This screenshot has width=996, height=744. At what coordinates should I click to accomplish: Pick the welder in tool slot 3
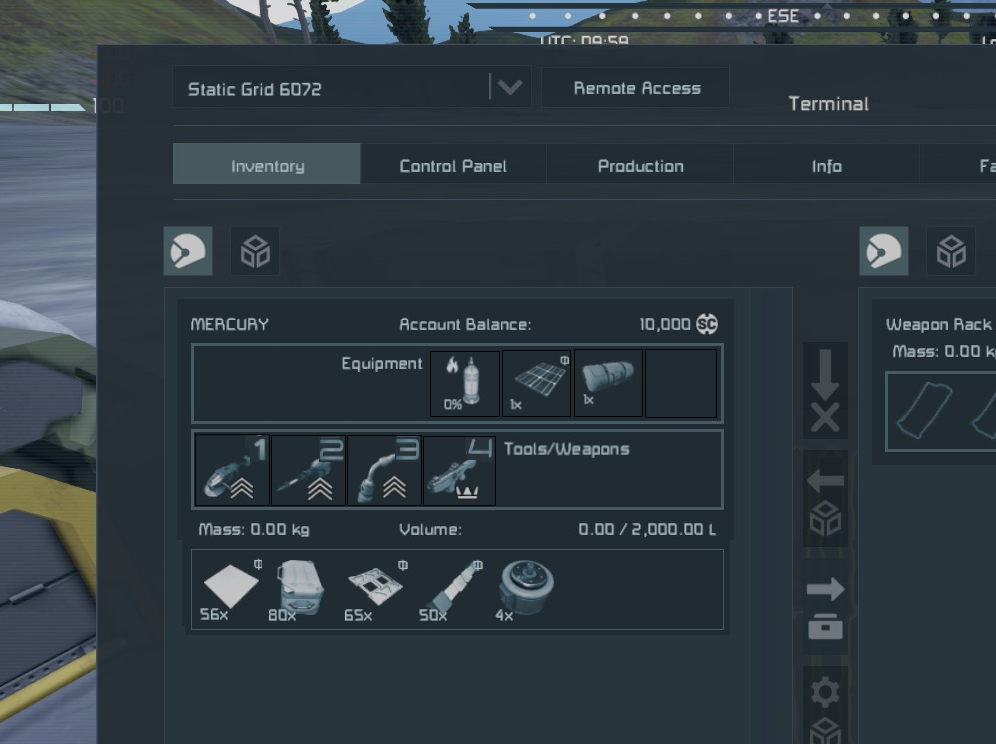click(384, 470)
